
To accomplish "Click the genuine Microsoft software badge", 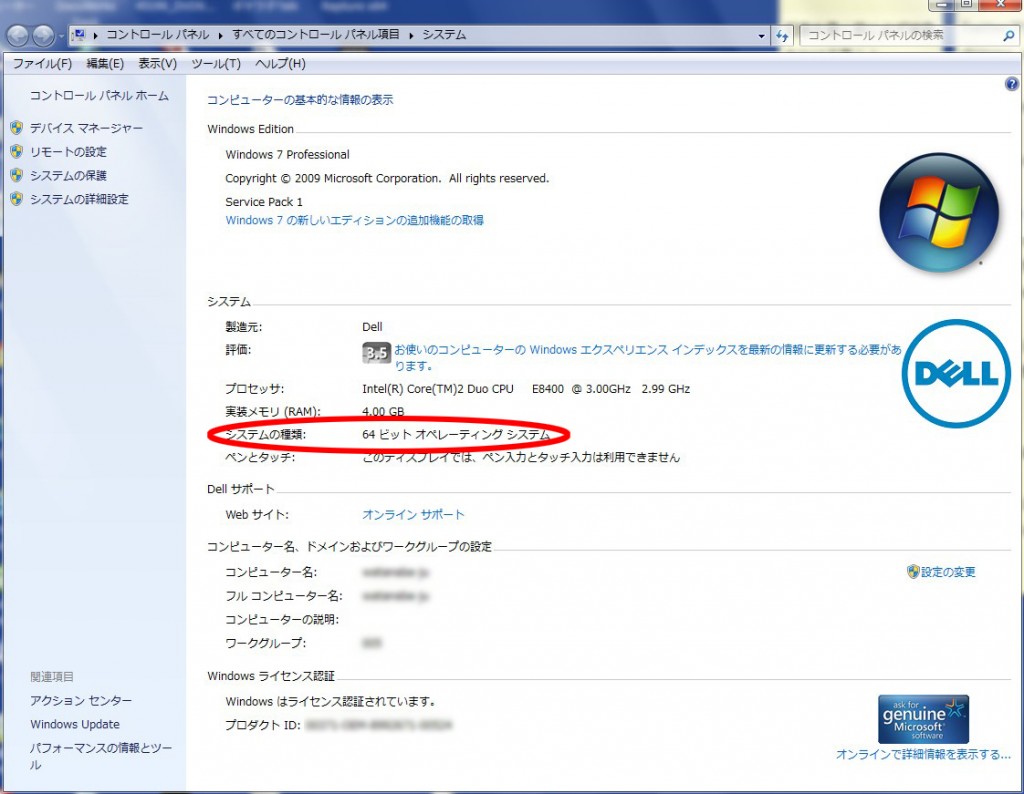I will pyautogui.click(x=923, y=719).
